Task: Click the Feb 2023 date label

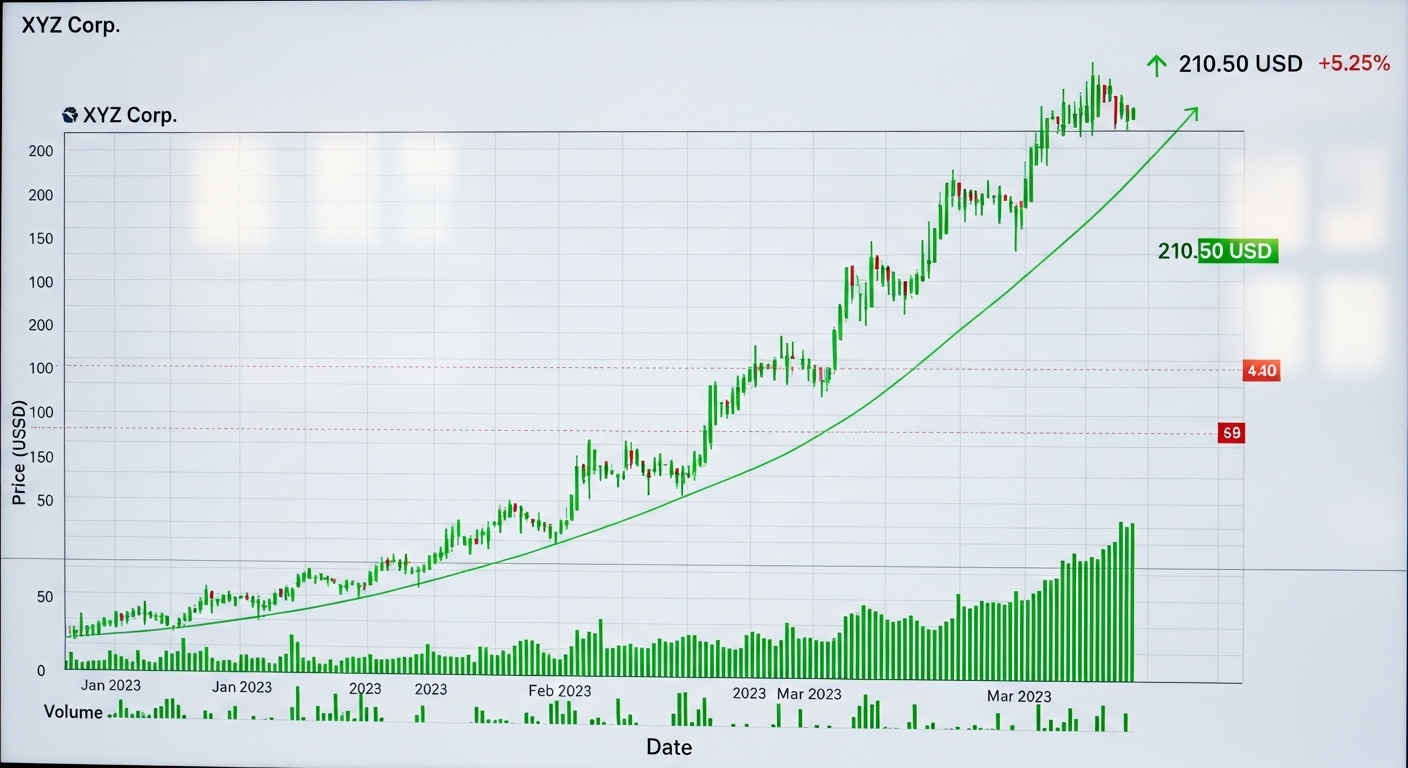Action: click(560, 691)
